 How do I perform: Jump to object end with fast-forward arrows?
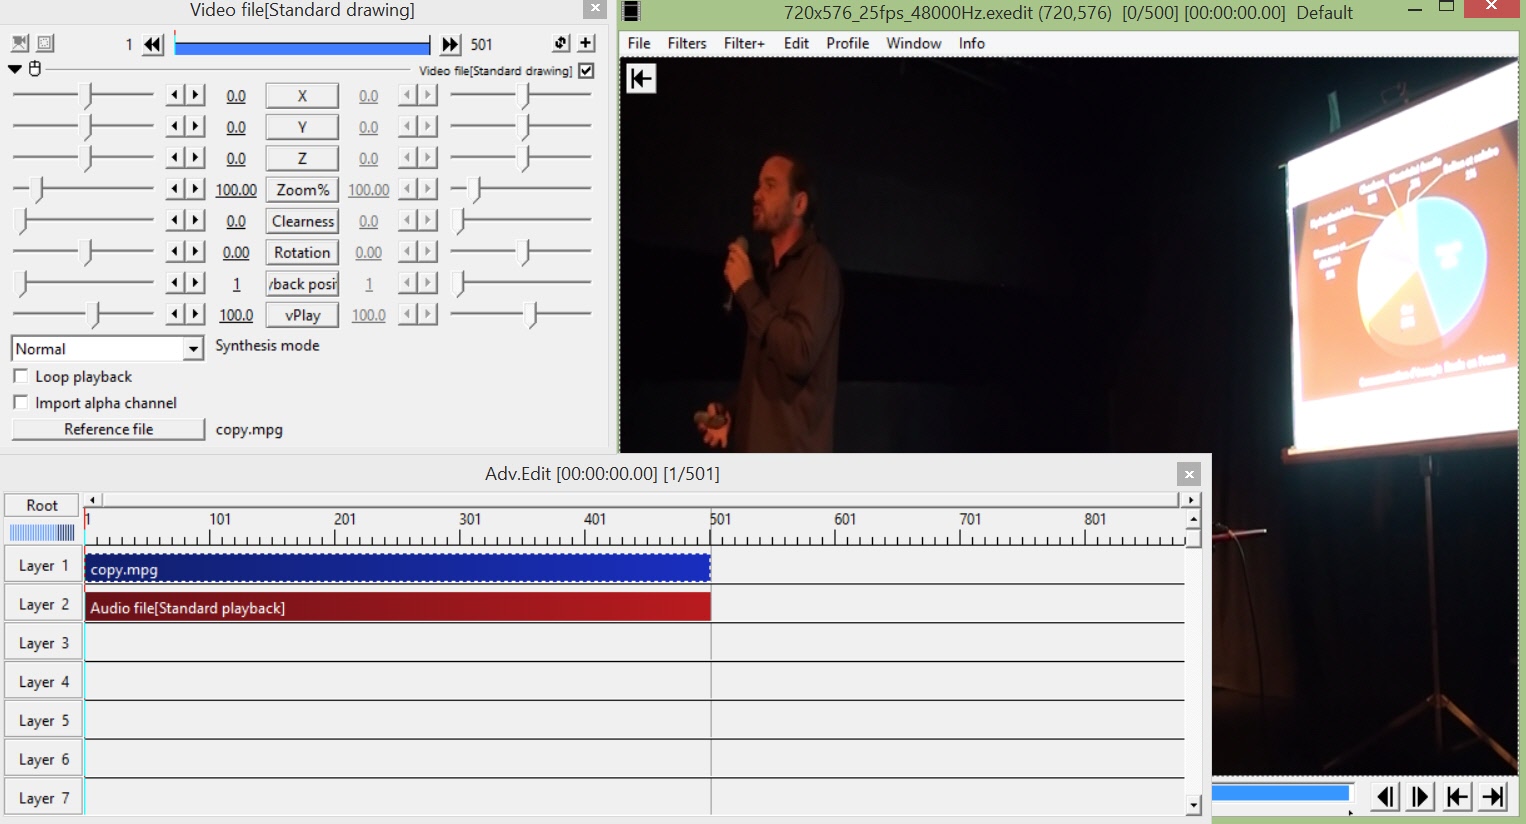coord(451,45)
